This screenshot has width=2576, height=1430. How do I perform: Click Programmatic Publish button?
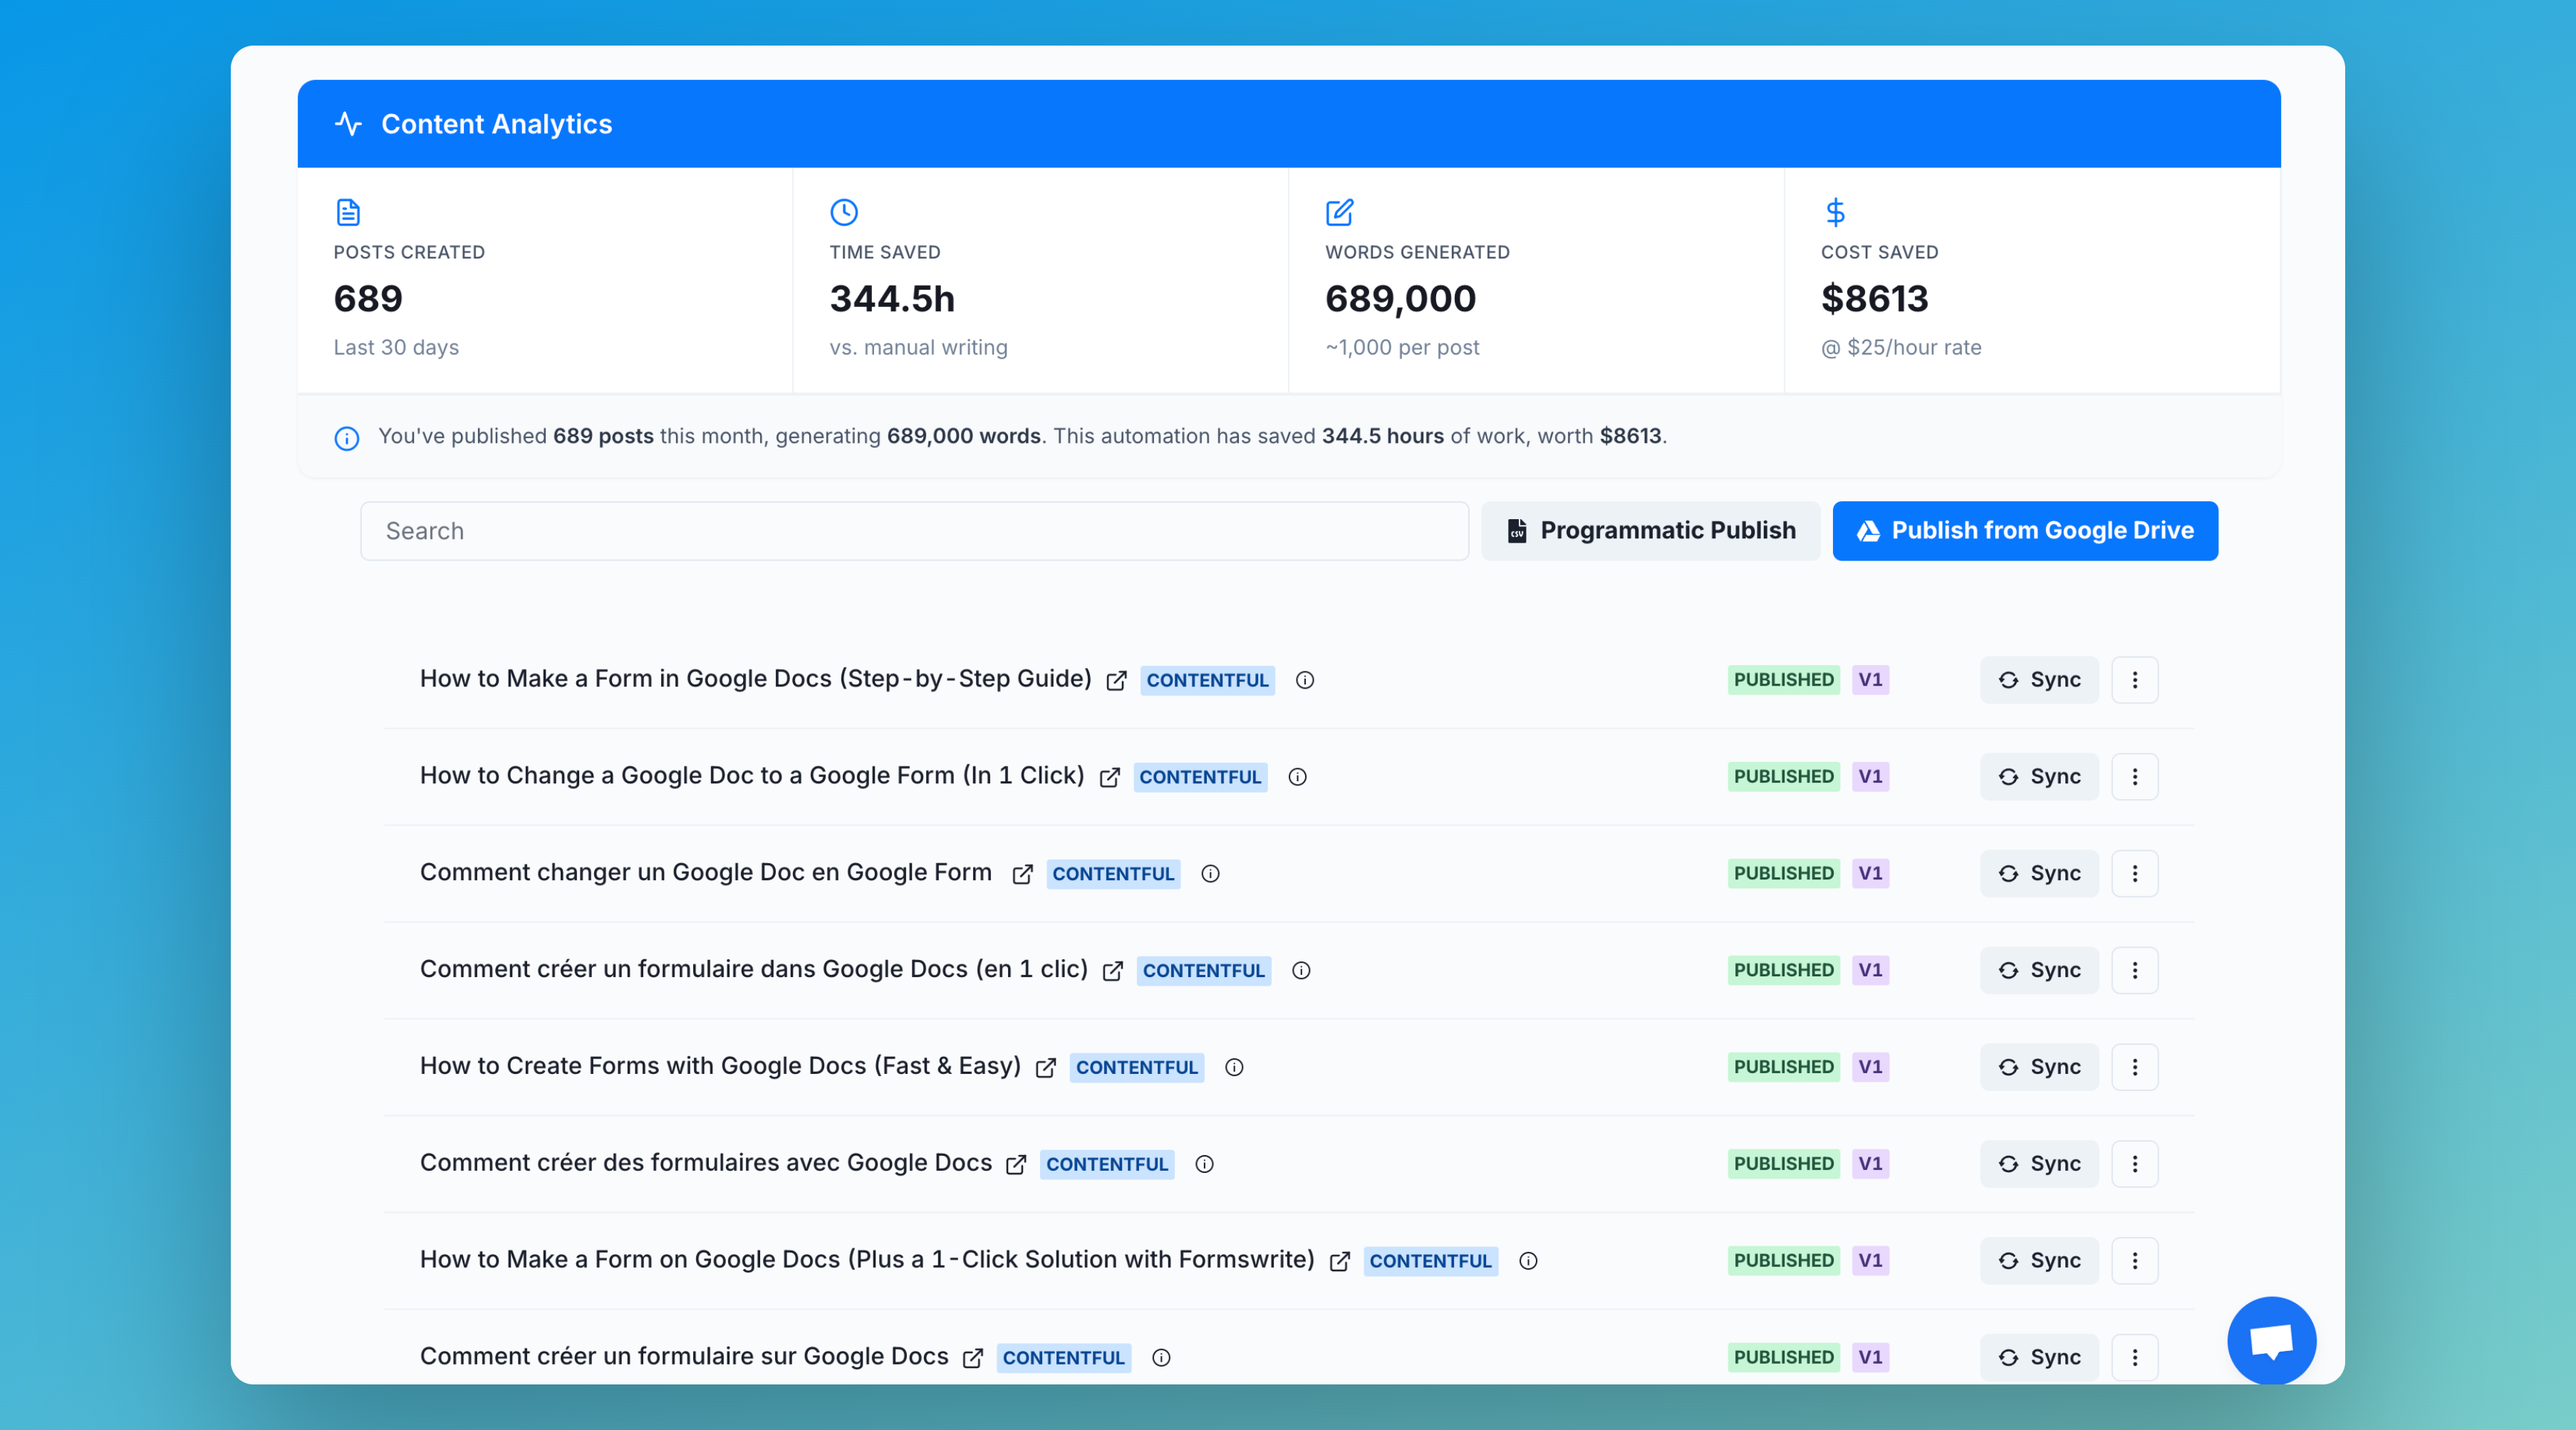[x=1650, y=531]
